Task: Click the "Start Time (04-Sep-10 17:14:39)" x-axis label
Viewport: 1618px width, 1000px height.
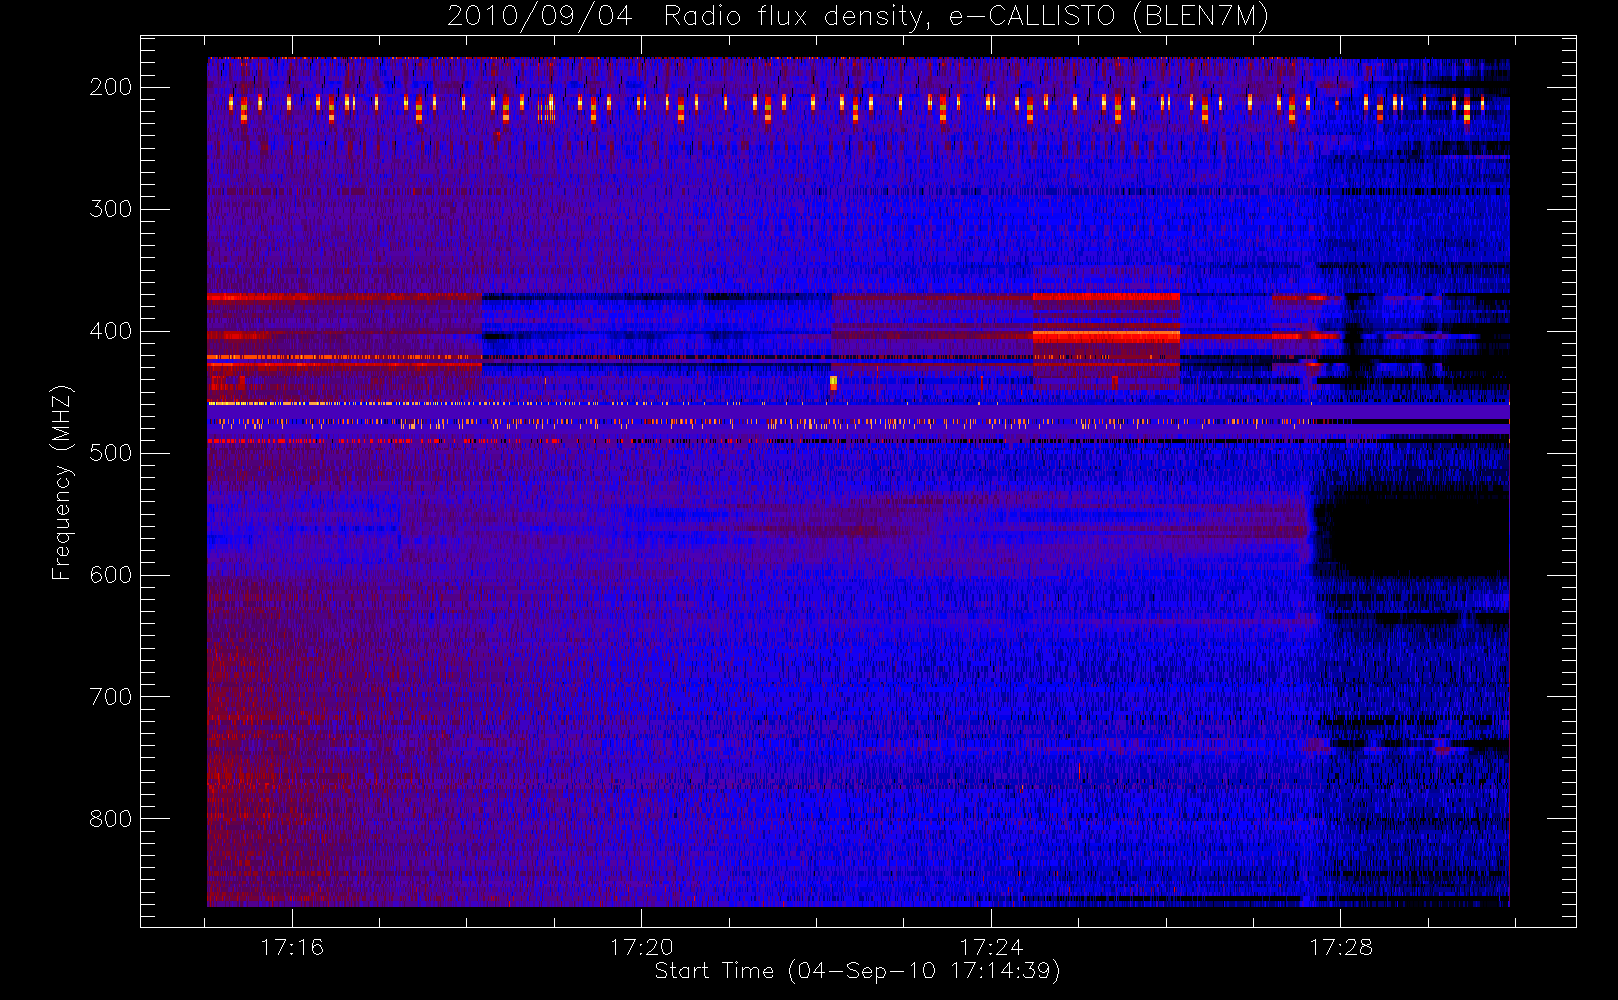Action: click(x=857, y=971)
